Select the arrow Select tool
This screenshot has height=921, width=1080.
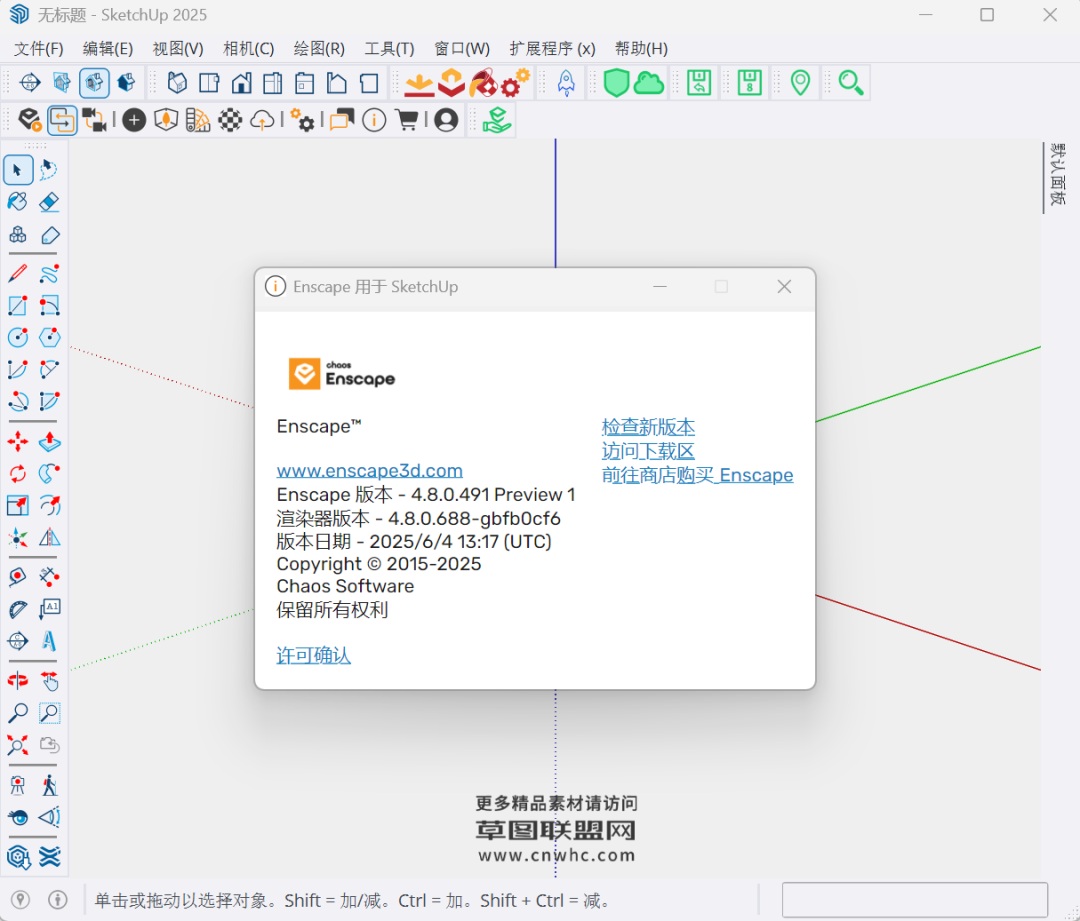click(18, 170)
